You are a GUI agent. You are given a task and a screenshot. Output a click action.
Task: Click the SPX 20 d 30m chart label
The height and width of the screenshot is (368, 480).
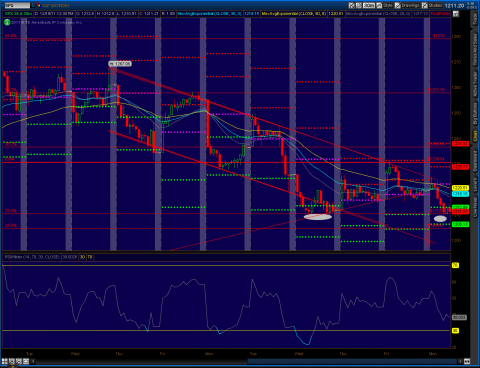tap(18, 14)
